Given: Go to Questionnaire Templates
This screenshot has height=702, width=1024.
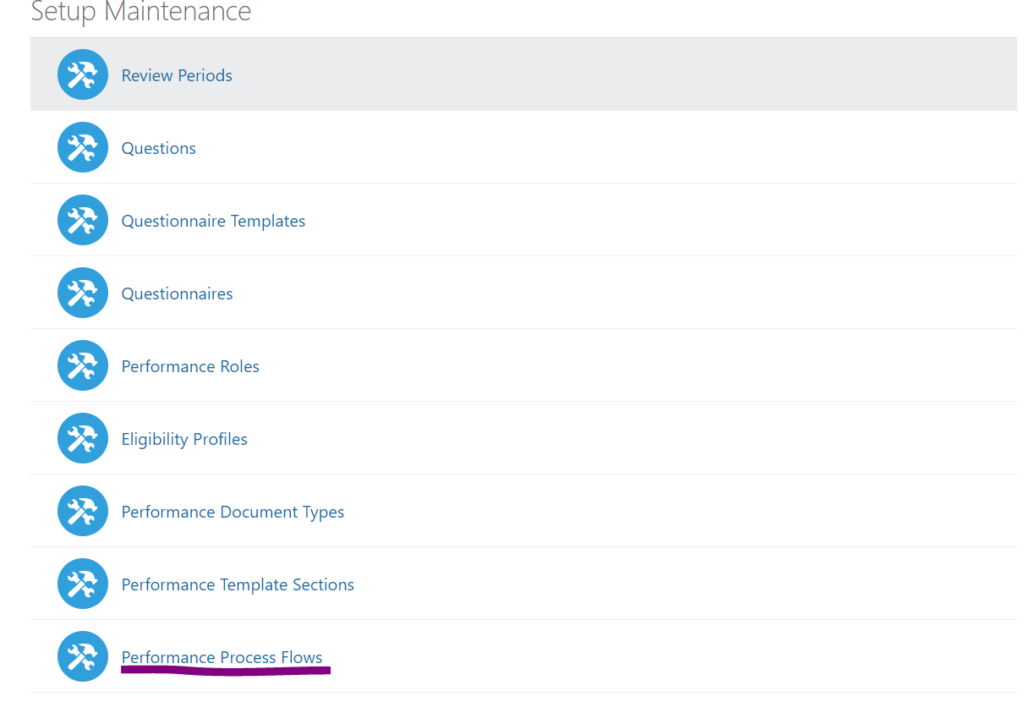Looking at the screenshot, I should click(x=213, y=221).
